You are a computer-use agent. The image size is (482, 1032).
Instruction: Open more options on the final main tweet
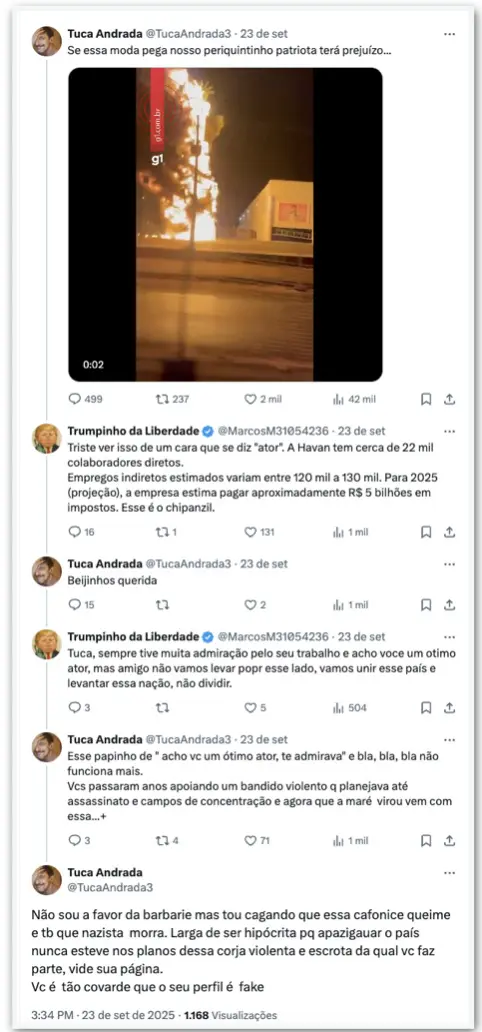click(x=450, y=873)
